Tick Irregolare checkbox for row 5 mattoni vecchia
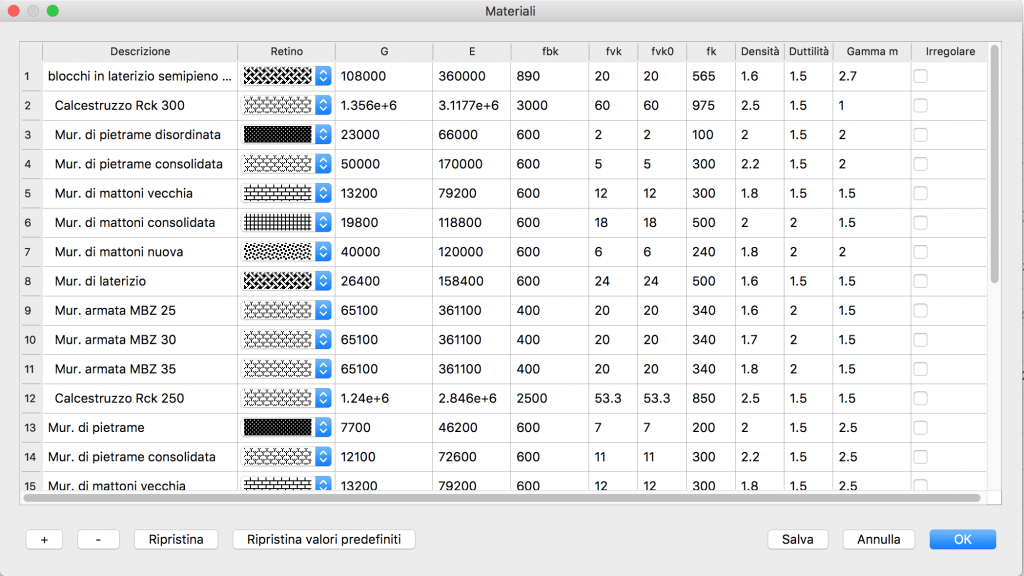Viewport: 1024px width, 576px height. [x=920, y=193]
